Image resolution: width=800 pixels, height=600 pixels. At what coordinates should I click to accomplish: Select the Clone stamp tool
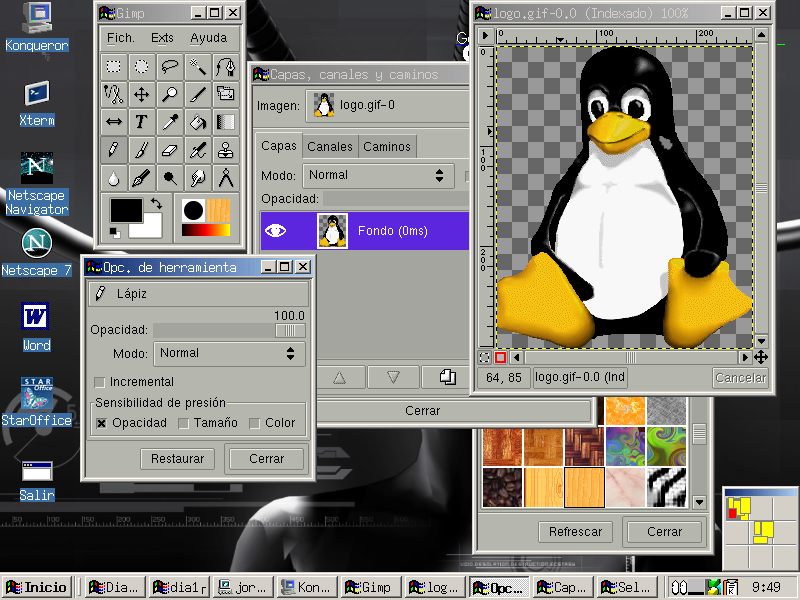(x=226, y=150)
